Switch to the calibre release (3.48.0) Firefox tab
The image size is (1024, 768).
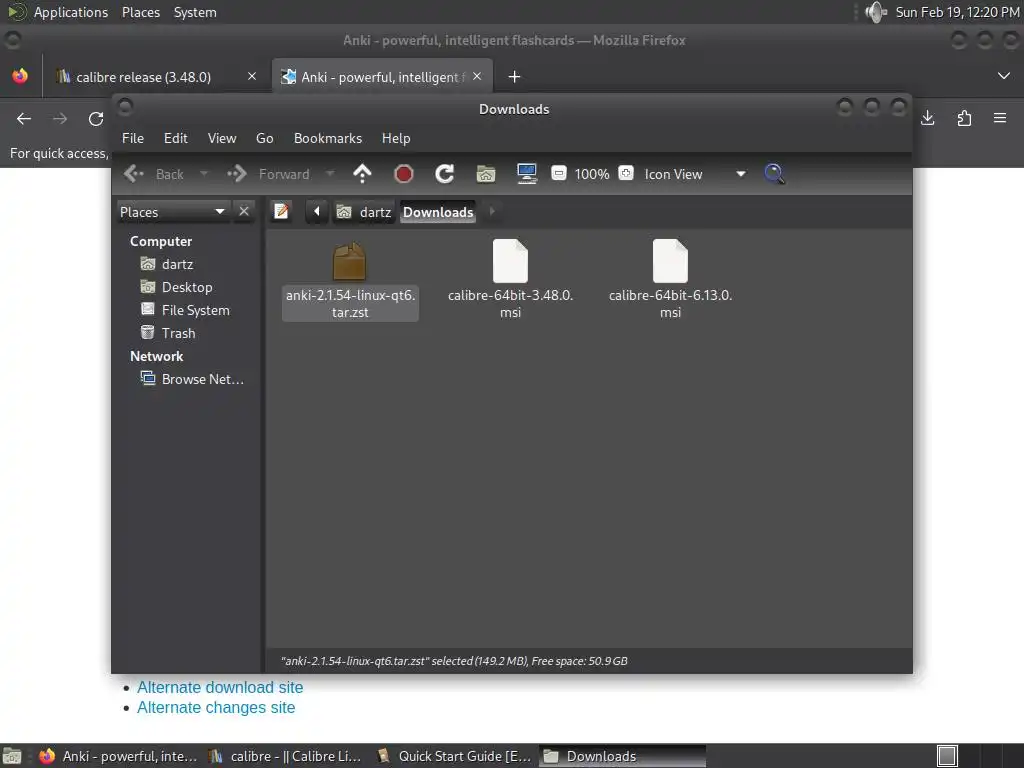144,77
